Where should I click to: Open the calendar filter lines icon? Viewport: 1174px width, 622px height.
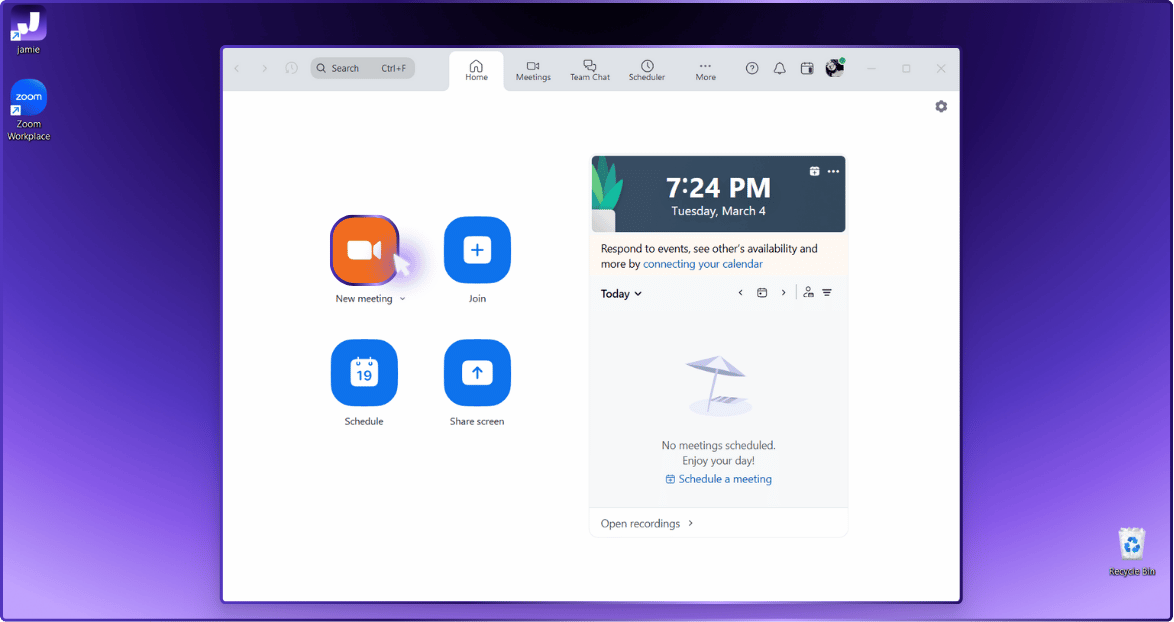point(827,293)
